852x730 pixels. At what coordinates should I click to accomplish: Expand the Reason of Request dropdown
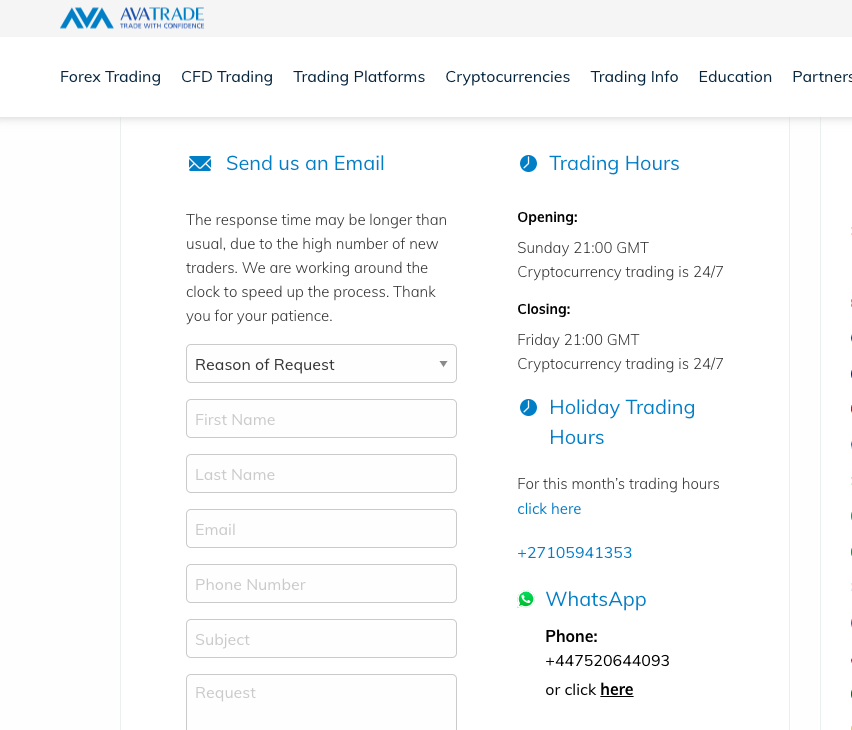321,364
